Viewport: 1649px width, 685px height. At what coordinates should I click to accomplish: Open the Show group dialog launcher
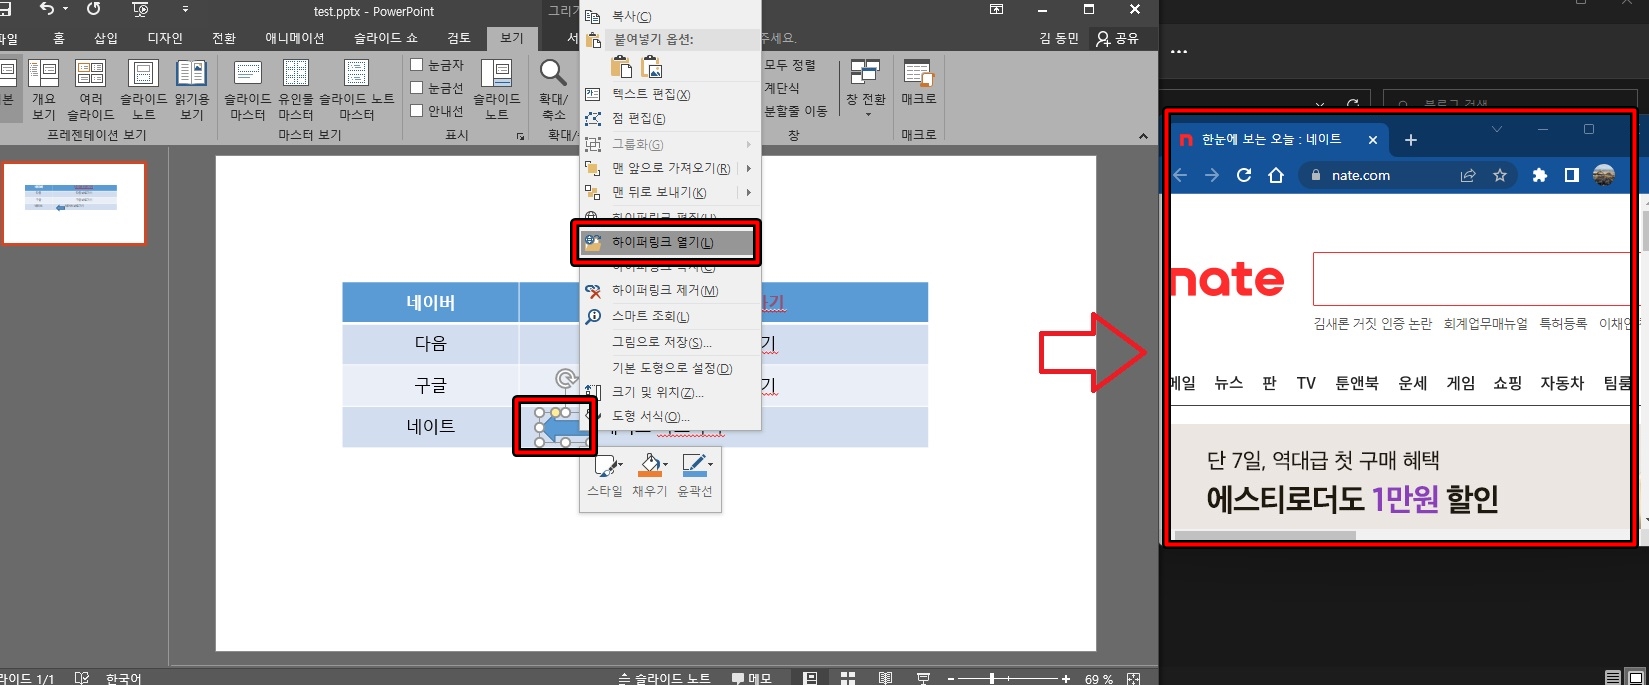tap(520, 136)
